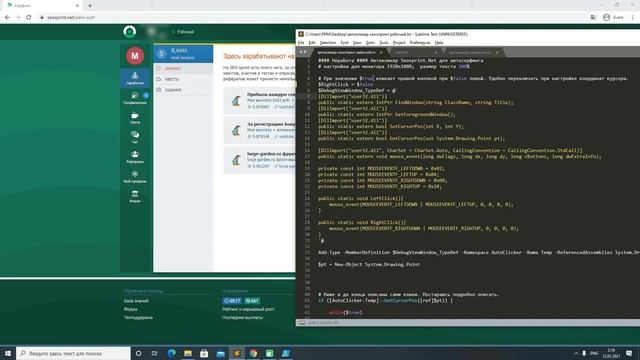Click the blue timer badge in the footer
Screen dimensions: 640x360
(232, 301)
